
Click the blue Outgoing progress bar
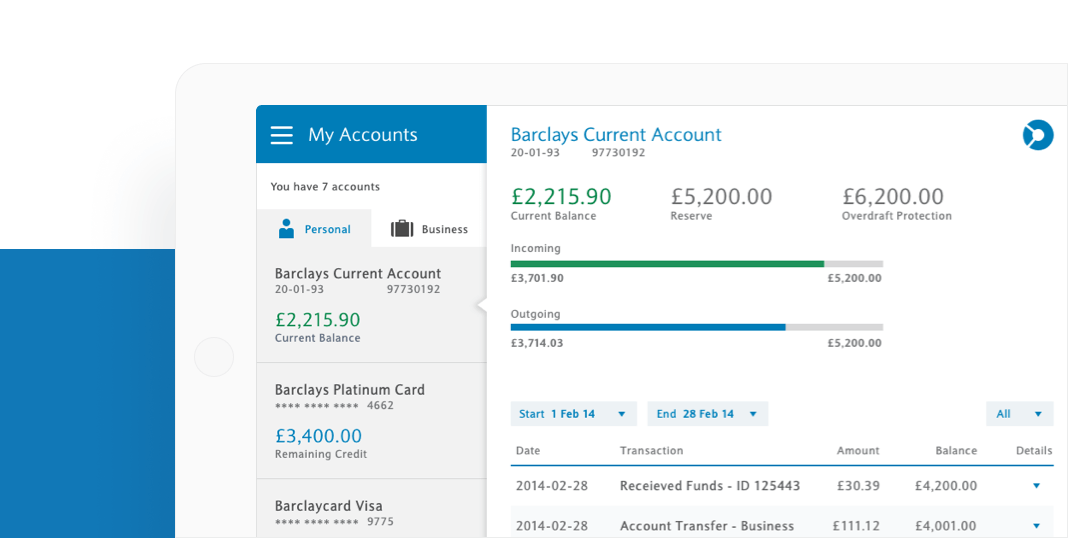[648, 328]
